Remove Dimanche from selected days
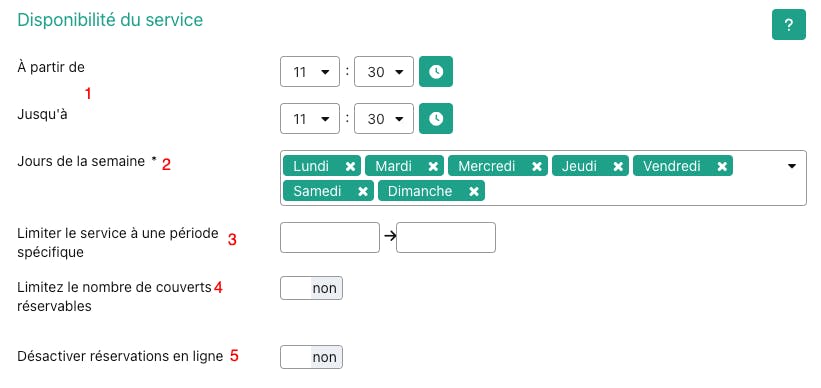The image size is (821, 388). pyautogui.click(x=473, y=191)
